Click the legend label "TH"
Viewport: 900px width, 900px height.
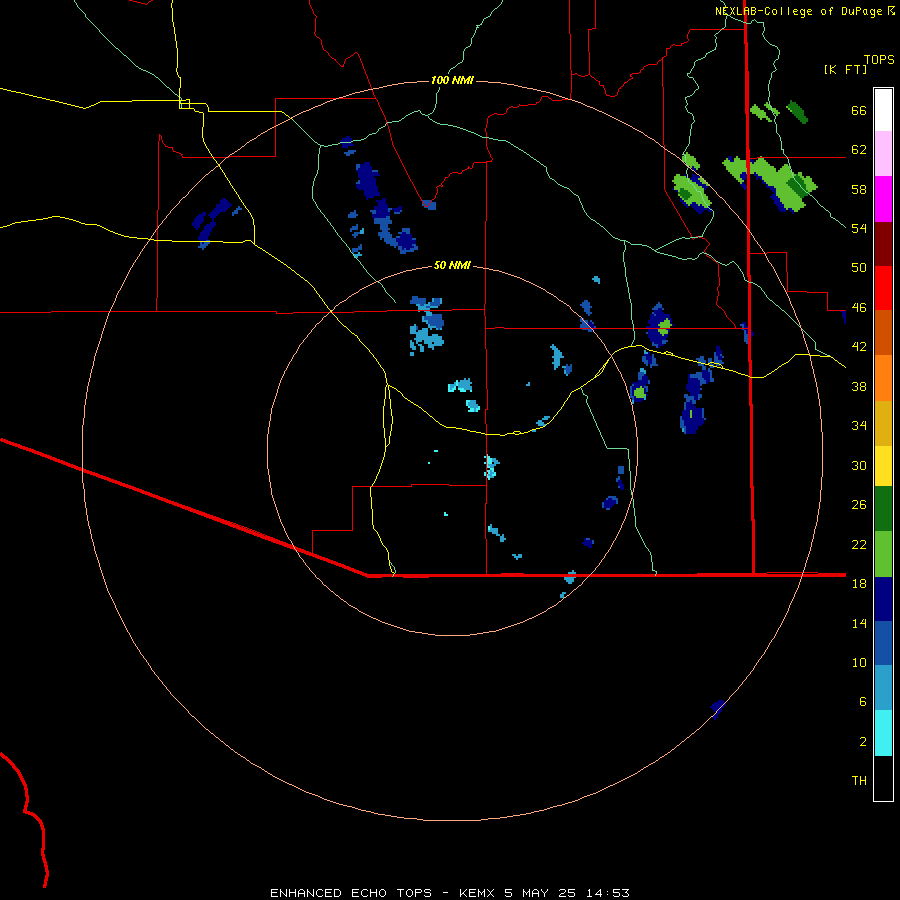click(859, 781)
